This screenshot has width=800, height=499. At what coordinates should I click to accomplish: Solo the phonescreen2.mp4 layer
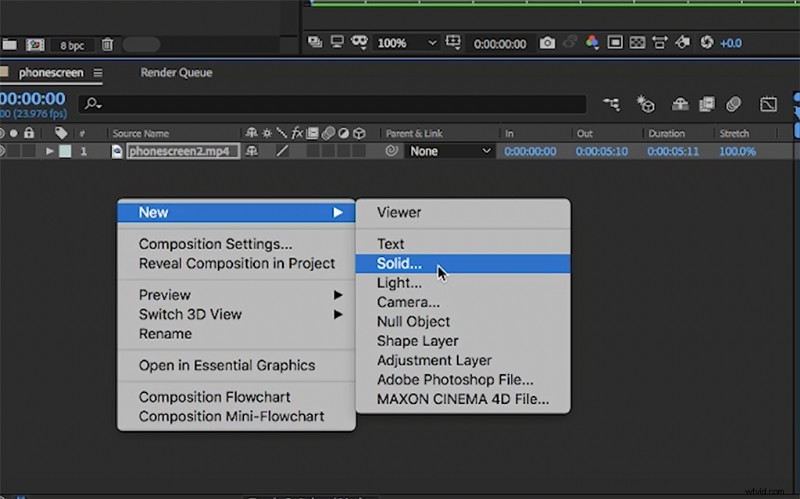pos(14,151)
